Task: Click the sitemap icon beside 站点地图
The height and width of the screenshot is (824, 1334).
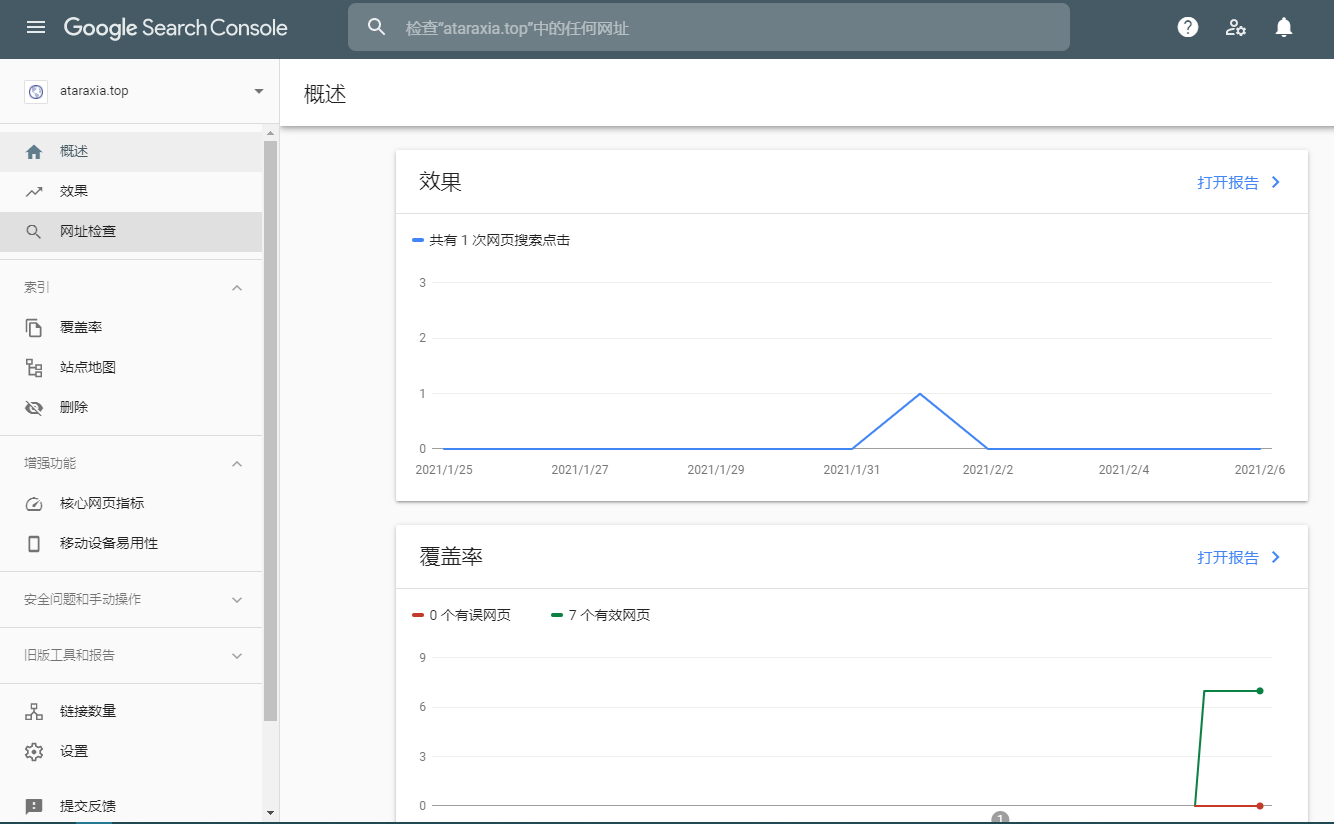Action: pos(34,368)
